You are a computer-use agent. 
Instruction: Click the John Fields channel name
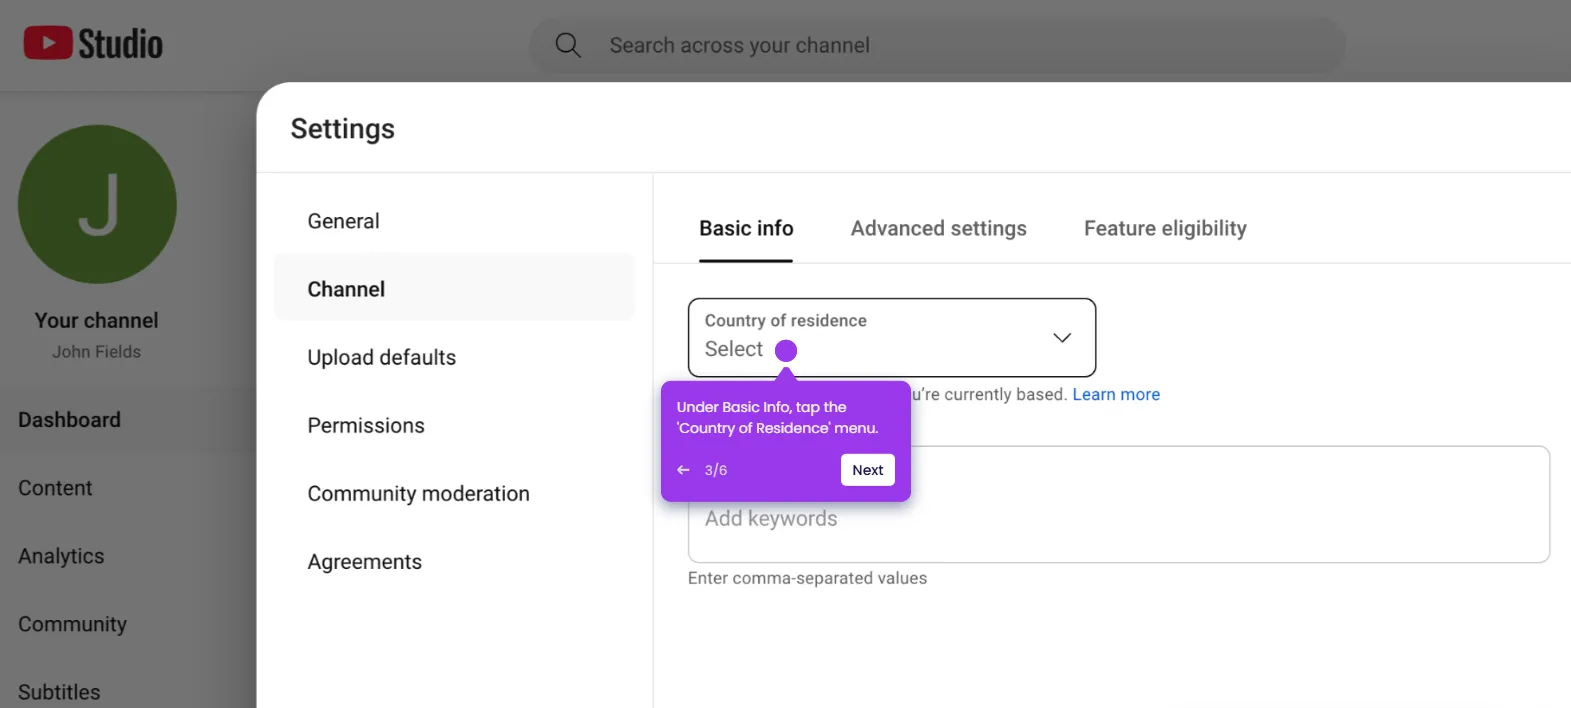tap(97, 352)
